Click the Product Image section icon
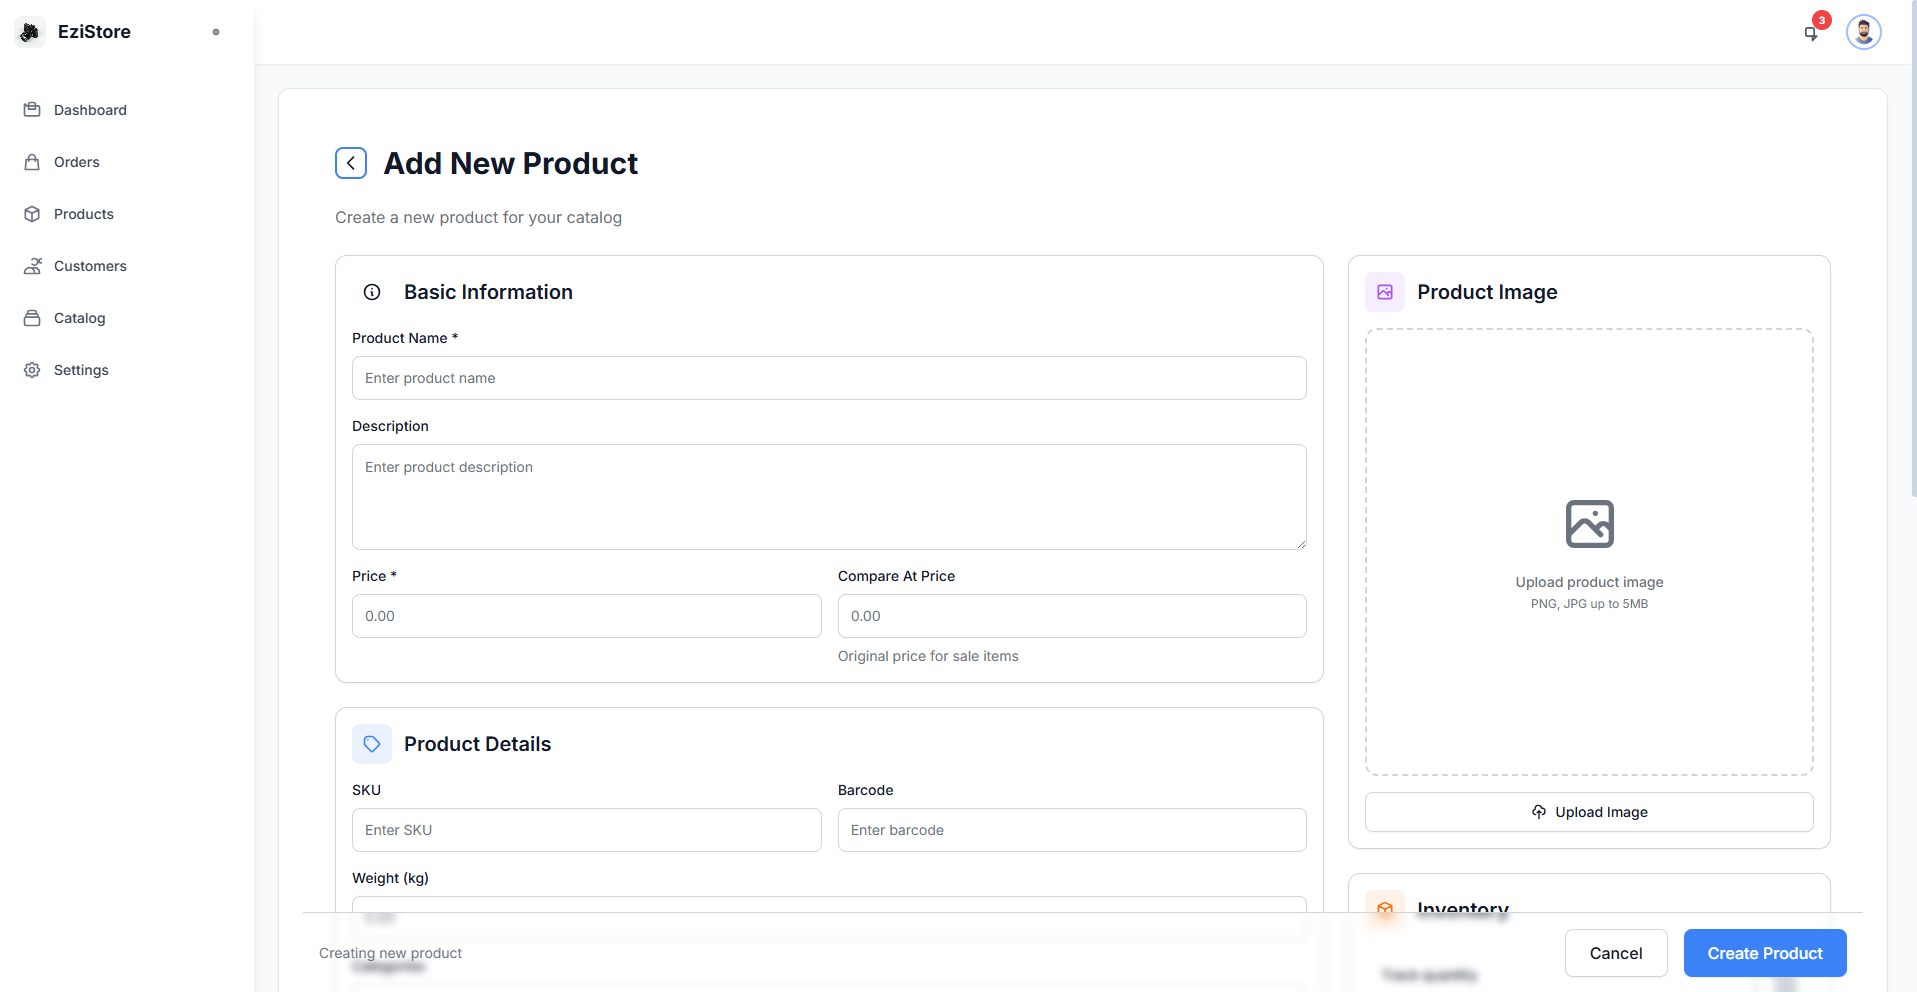The image size is (1917, 992). tap(1385, 292)
